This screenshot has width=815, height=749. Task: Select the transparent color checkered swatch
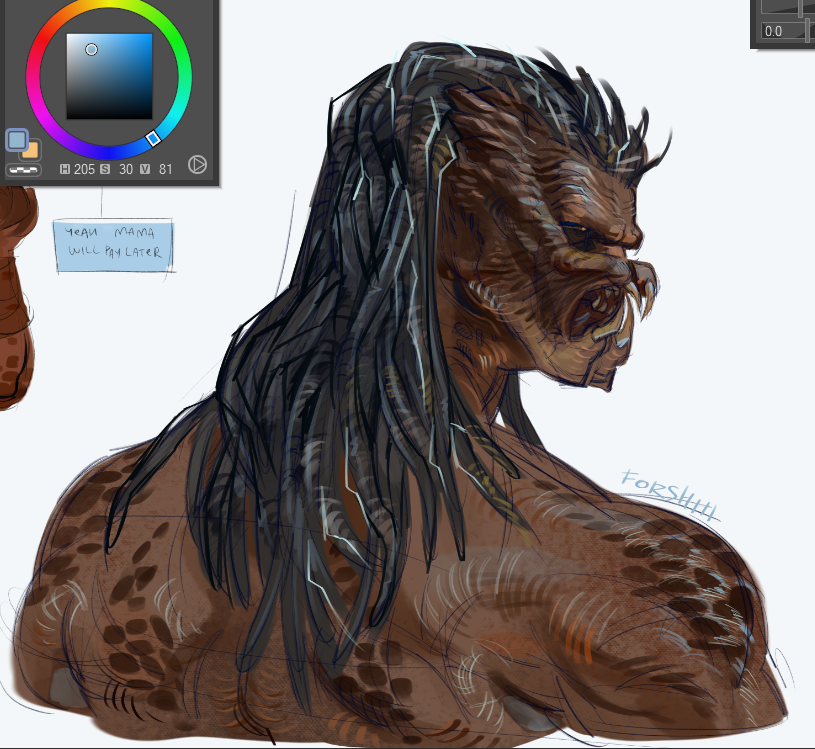23,170
